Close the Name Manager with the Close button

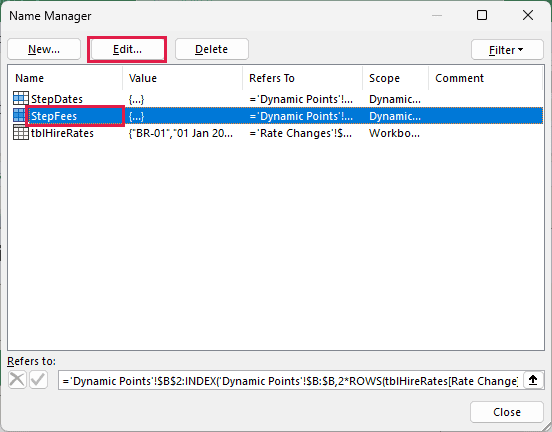[507, 412]
